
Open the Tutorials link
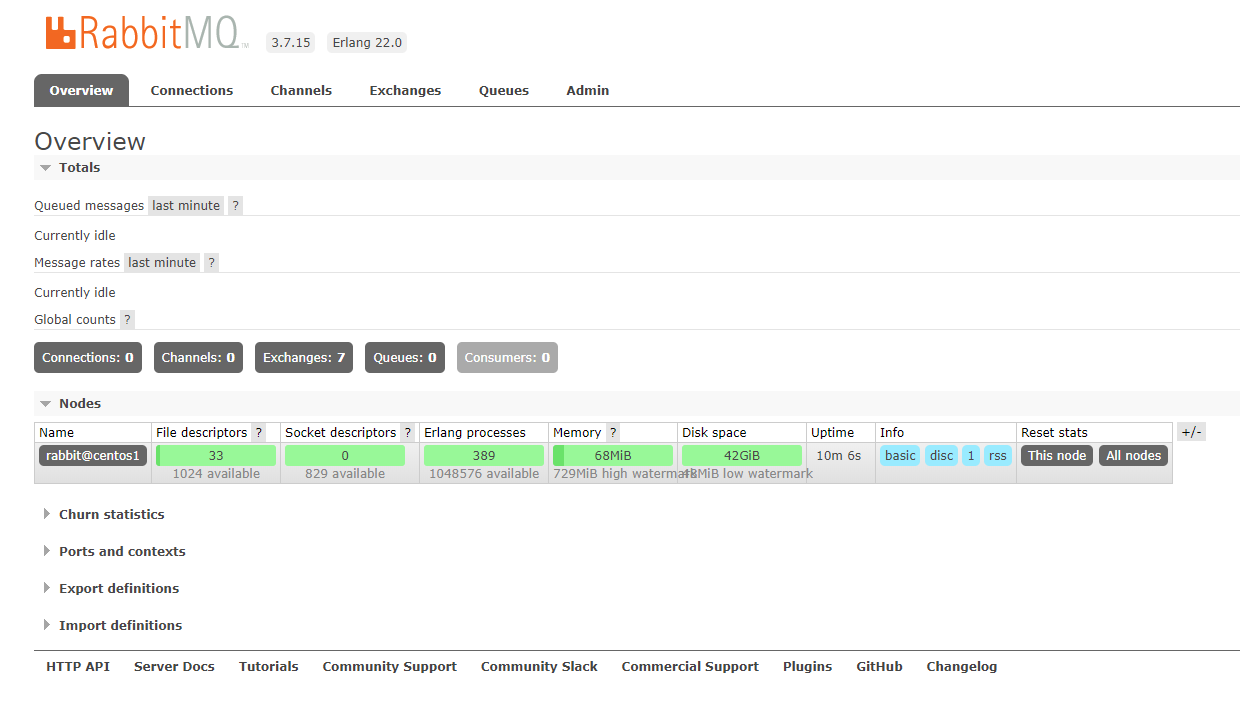point(268,666)
